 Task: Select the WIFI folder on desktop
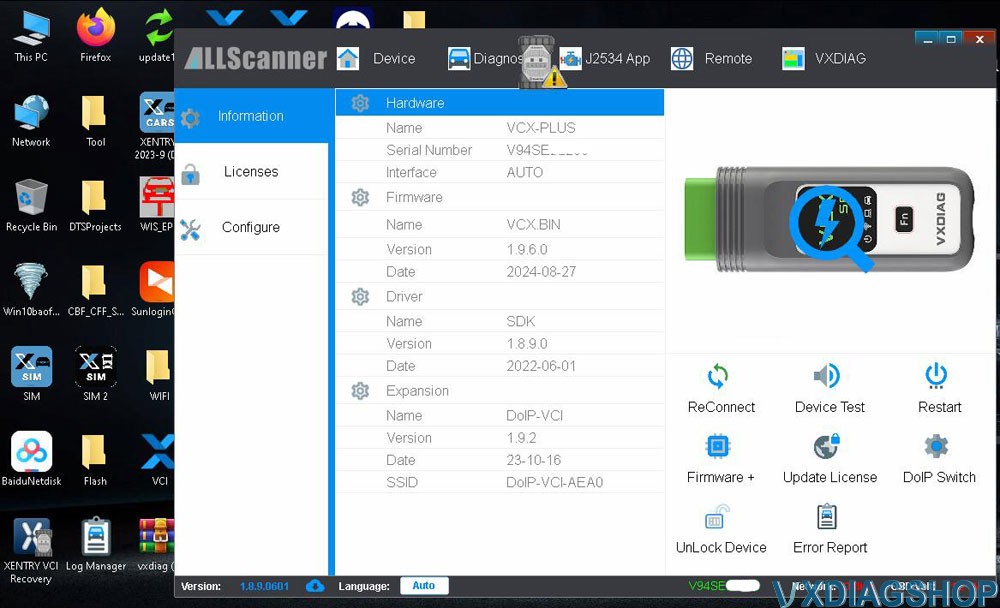159,374
